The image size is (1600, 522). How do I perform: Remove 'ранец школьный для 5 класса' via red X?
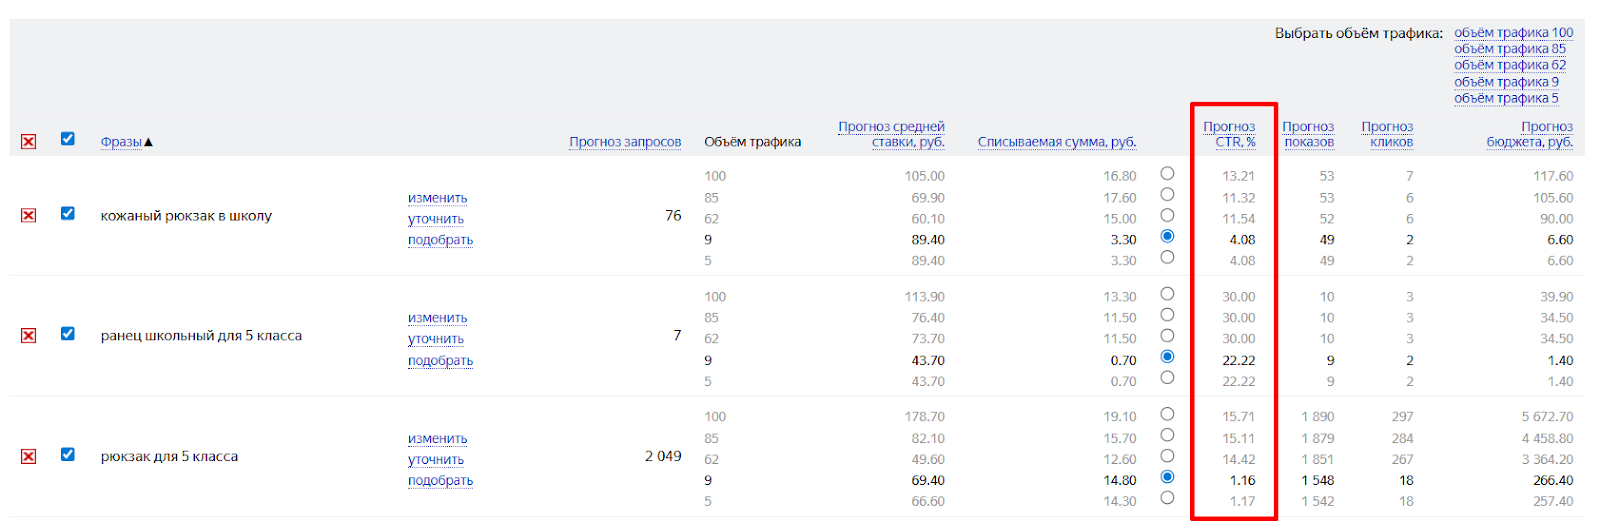click(x=28, y=335)
